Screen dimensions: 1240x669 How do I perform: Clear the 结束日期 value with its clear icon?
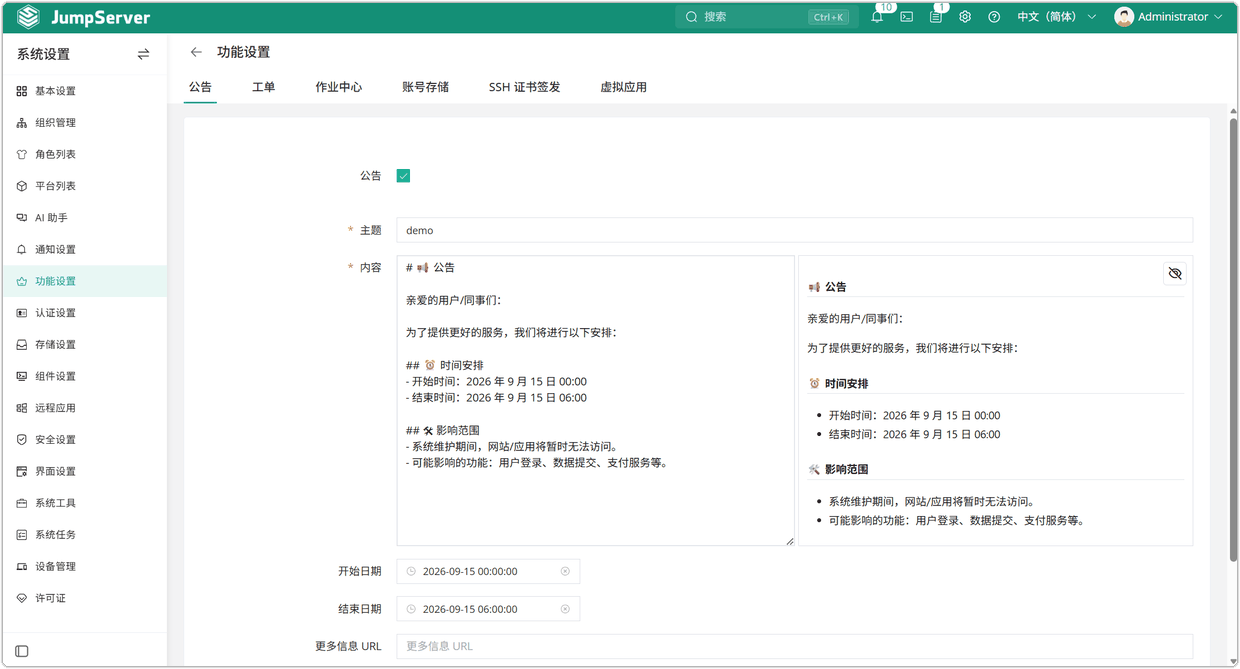pos(565,609)
